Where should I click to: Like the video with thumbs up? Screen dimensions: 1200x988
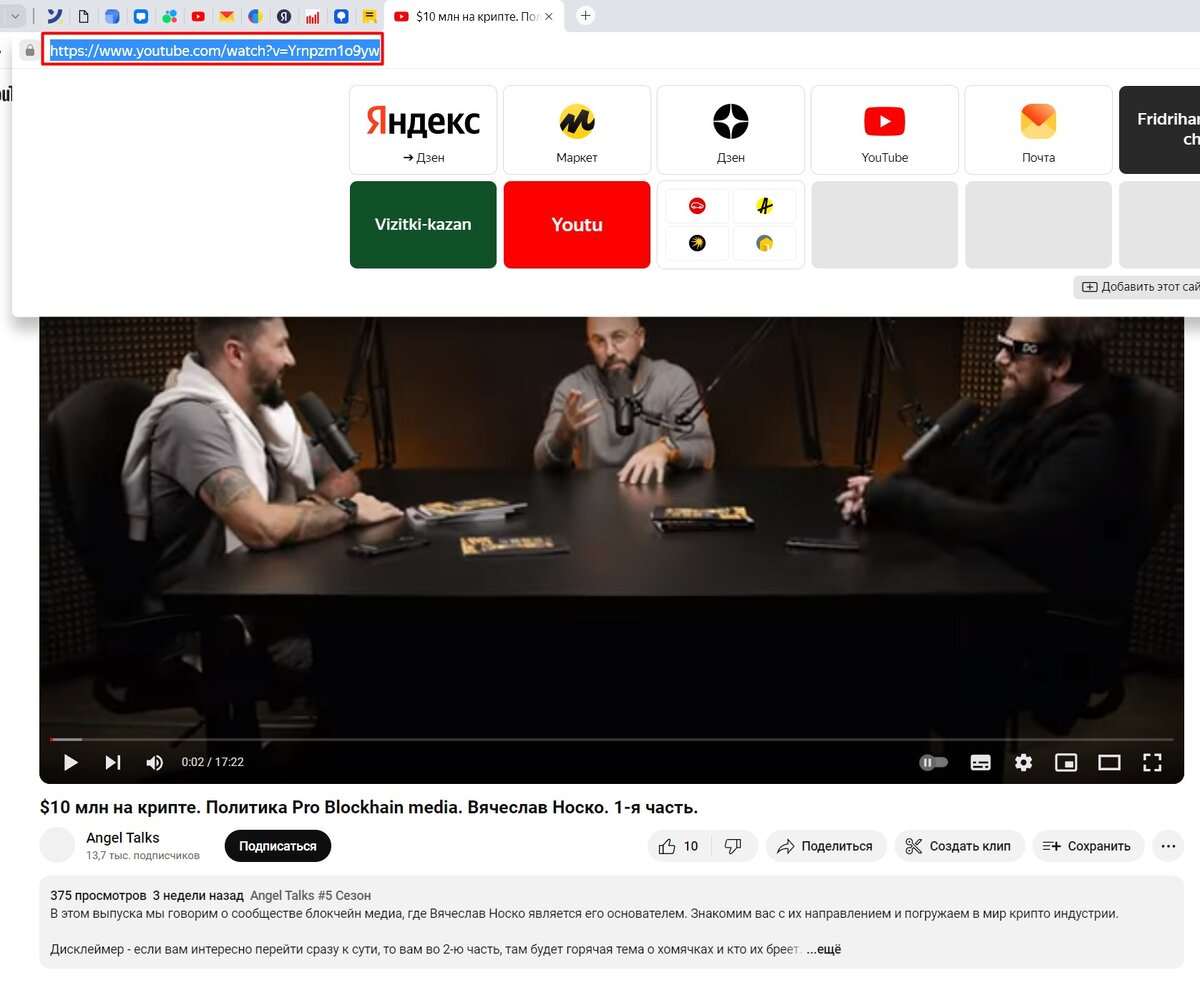point(679,846)
